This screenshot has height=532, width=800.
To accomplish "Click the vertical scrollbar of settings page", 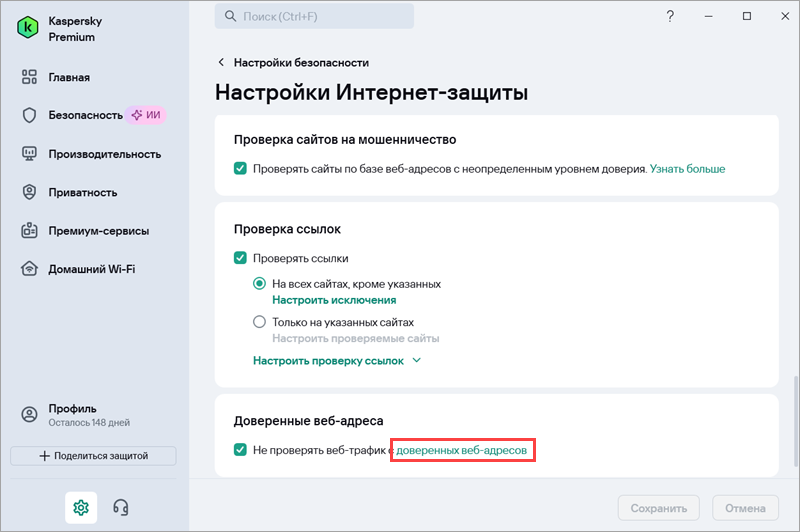I will (795, 421).
